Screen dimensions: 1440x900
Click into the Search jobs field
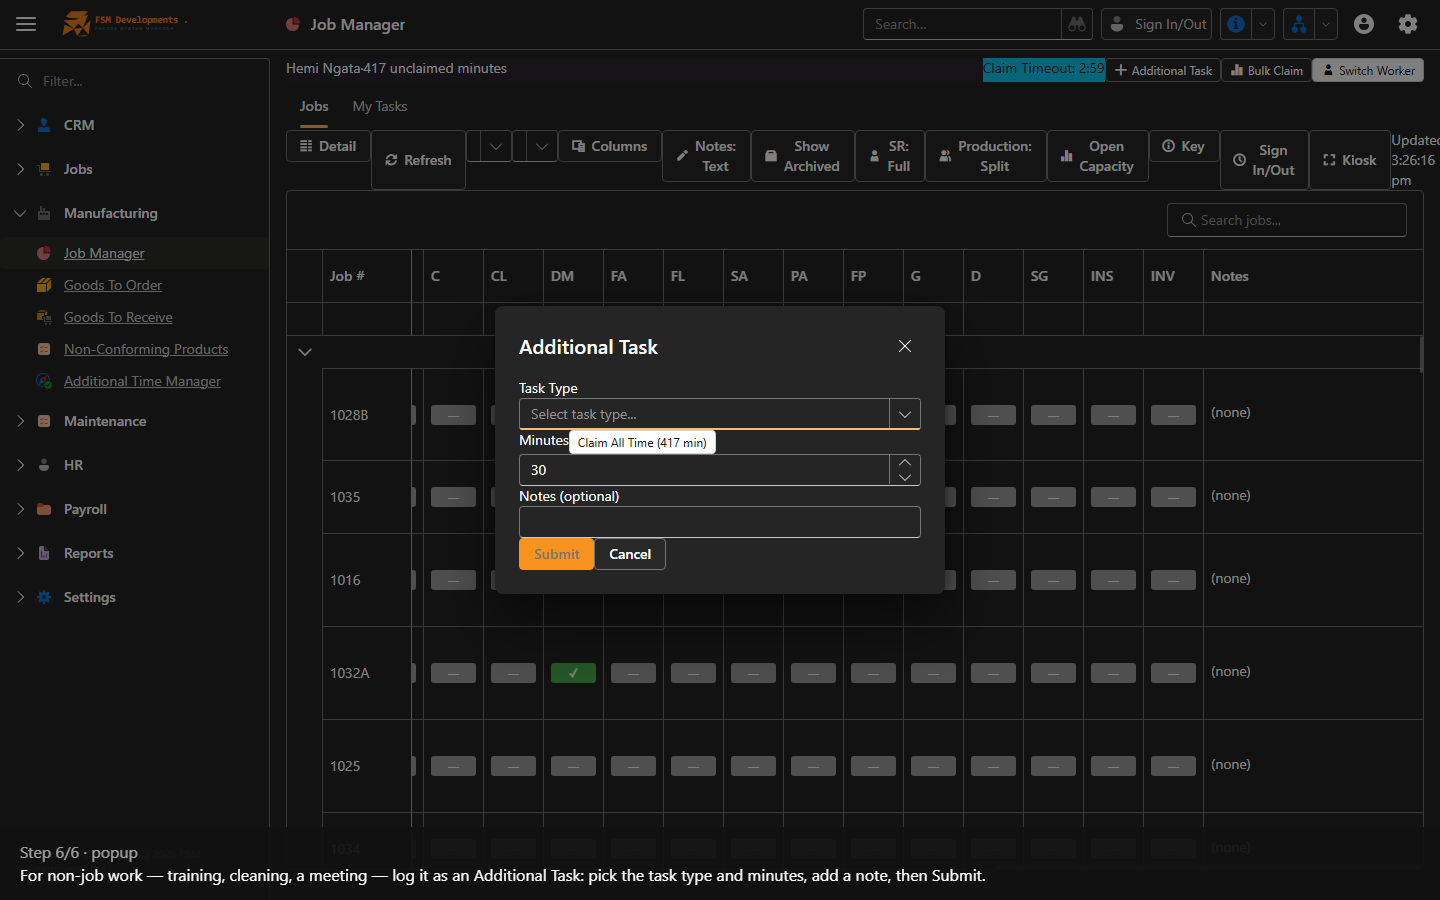click(x=1286, y=220)
